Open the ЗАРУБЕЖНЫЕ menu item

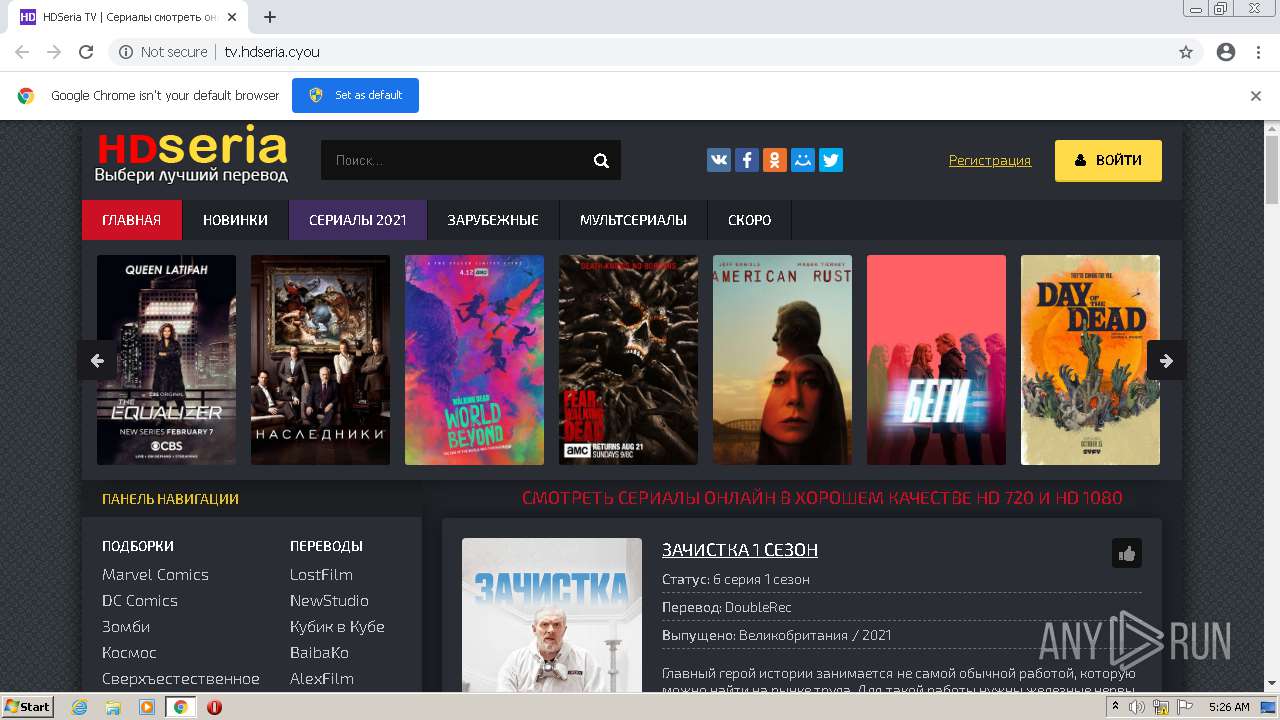[x=493, y=220]
